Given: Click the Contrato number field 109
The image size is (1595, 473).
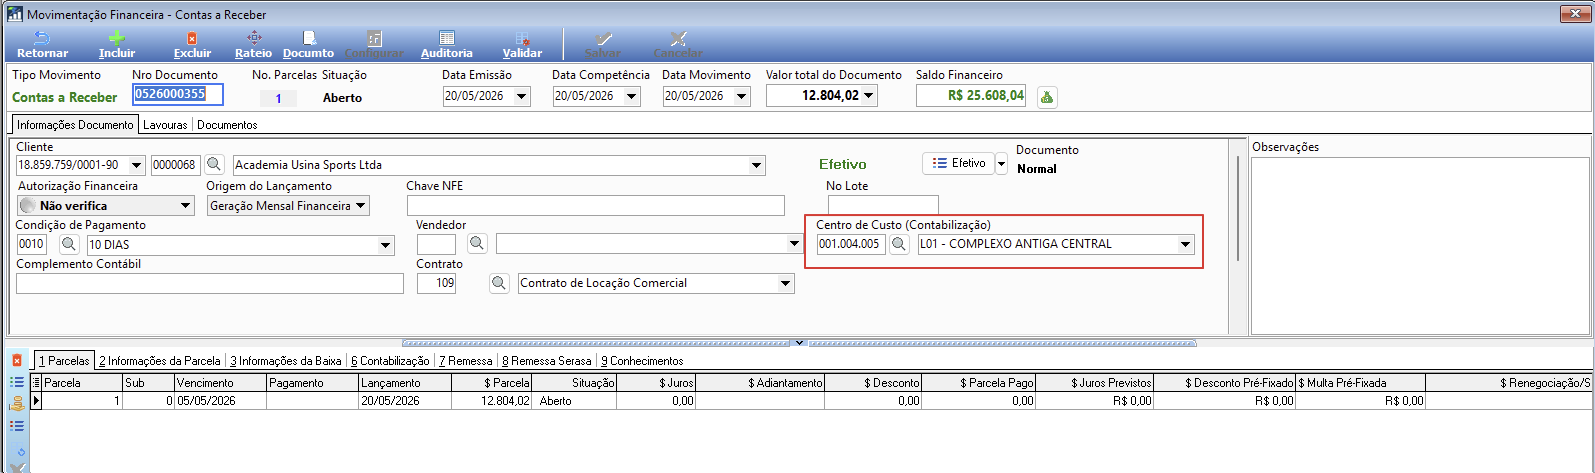Looking at the screenshot, I should 437,283.
